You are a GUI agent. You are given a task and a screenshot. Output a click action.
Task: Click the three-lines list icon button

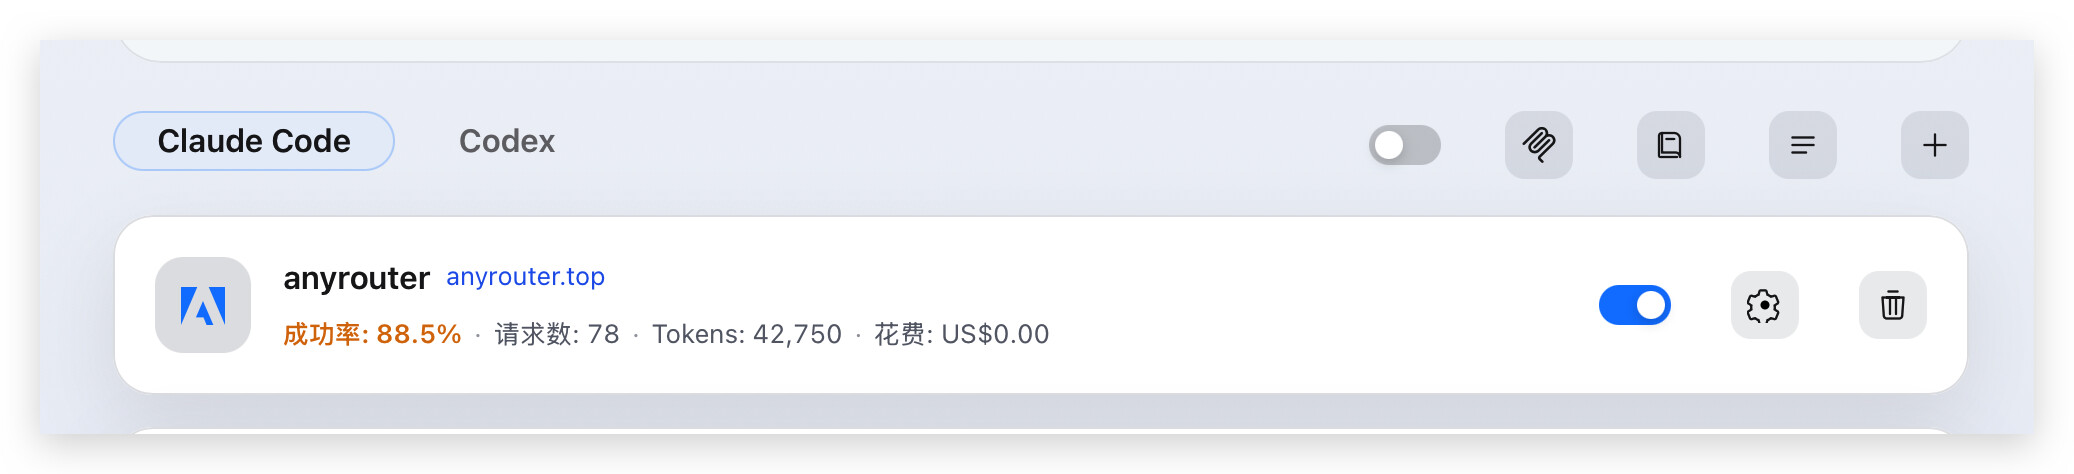pyautogui.click(x=1803, y=145)
